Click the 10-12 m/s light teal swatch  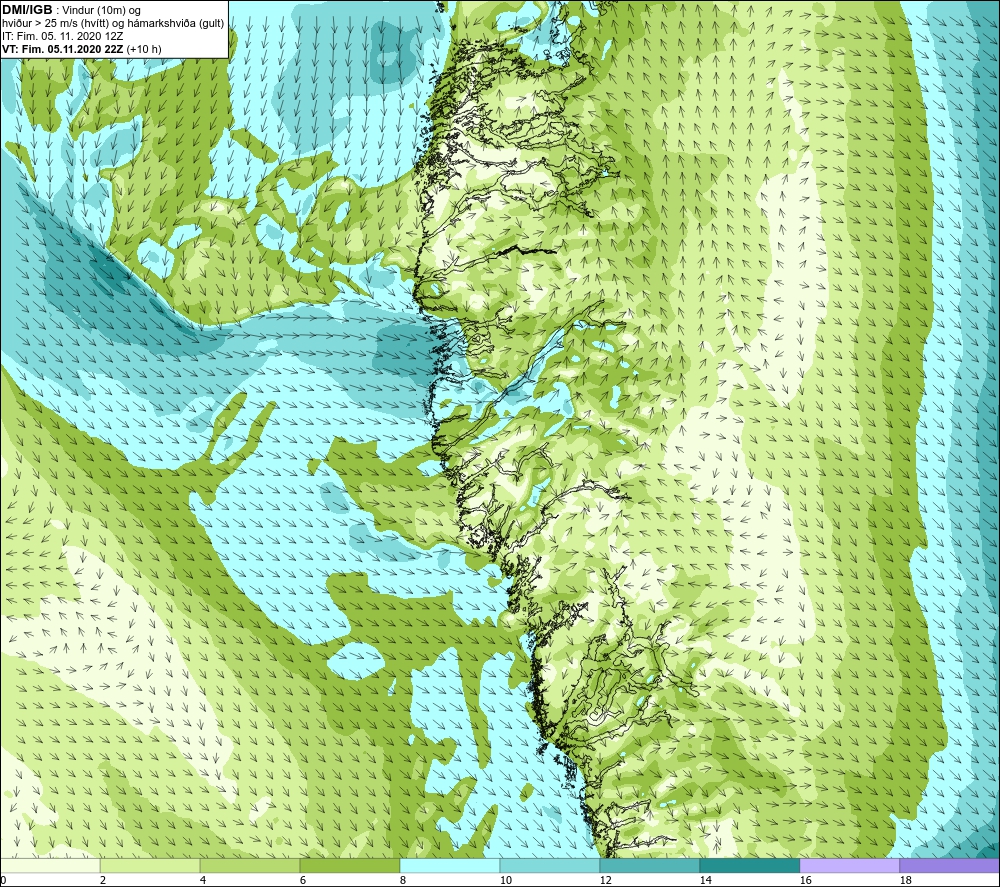click(550, 865)
